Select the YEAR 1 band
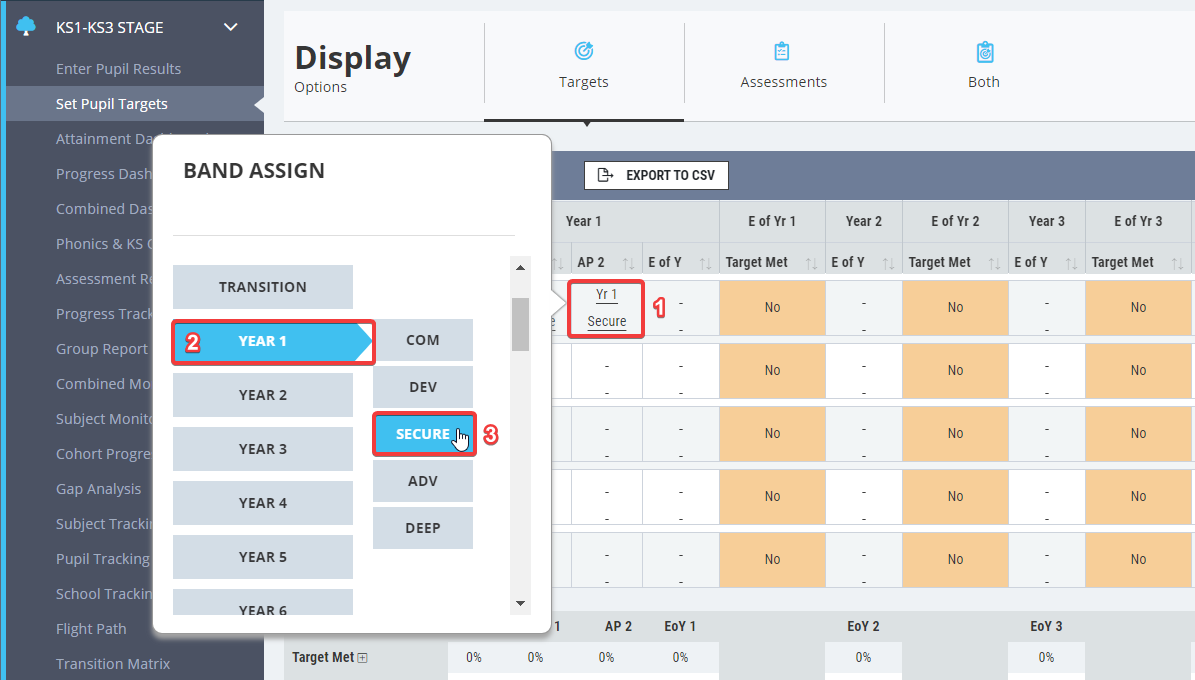 pos(273,342)
